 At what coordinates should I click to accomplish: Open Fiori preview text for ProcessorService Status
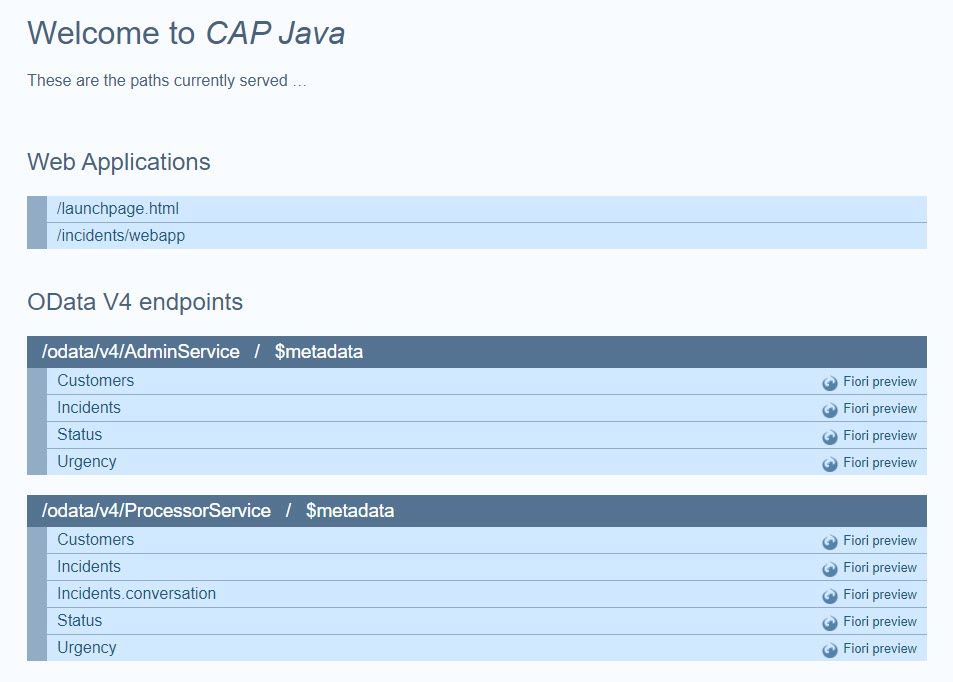pyautogui.click(x=880, y=621)
